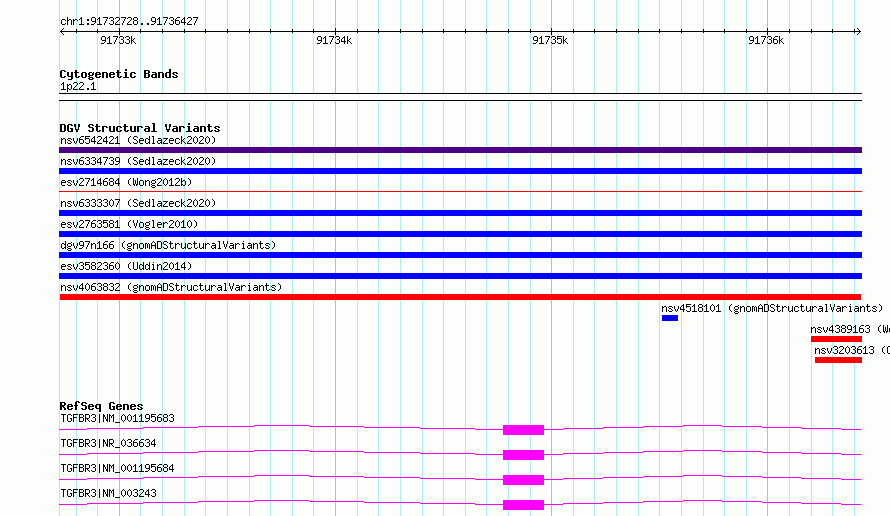The height and width of the screenshot is (516, 890).
Task: Click the thin red esv2714684 variant line
Action: [460, 192]
